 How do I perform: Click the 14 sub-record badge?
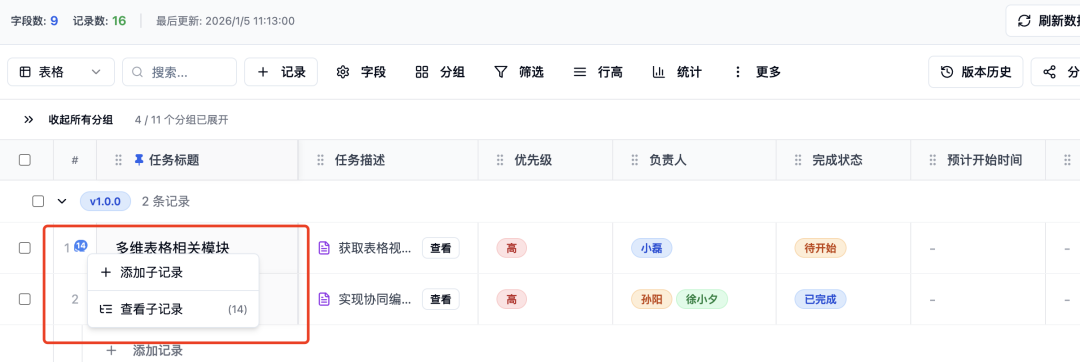pyautogui.click(x=81, y=245)
